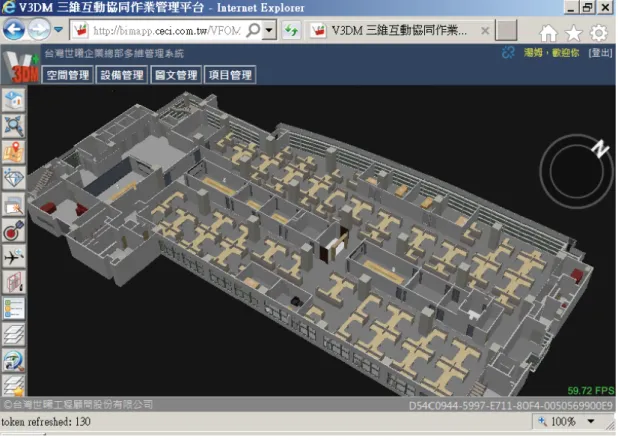Click the blue link chain icon near welcome text

[x=508, y=53]
